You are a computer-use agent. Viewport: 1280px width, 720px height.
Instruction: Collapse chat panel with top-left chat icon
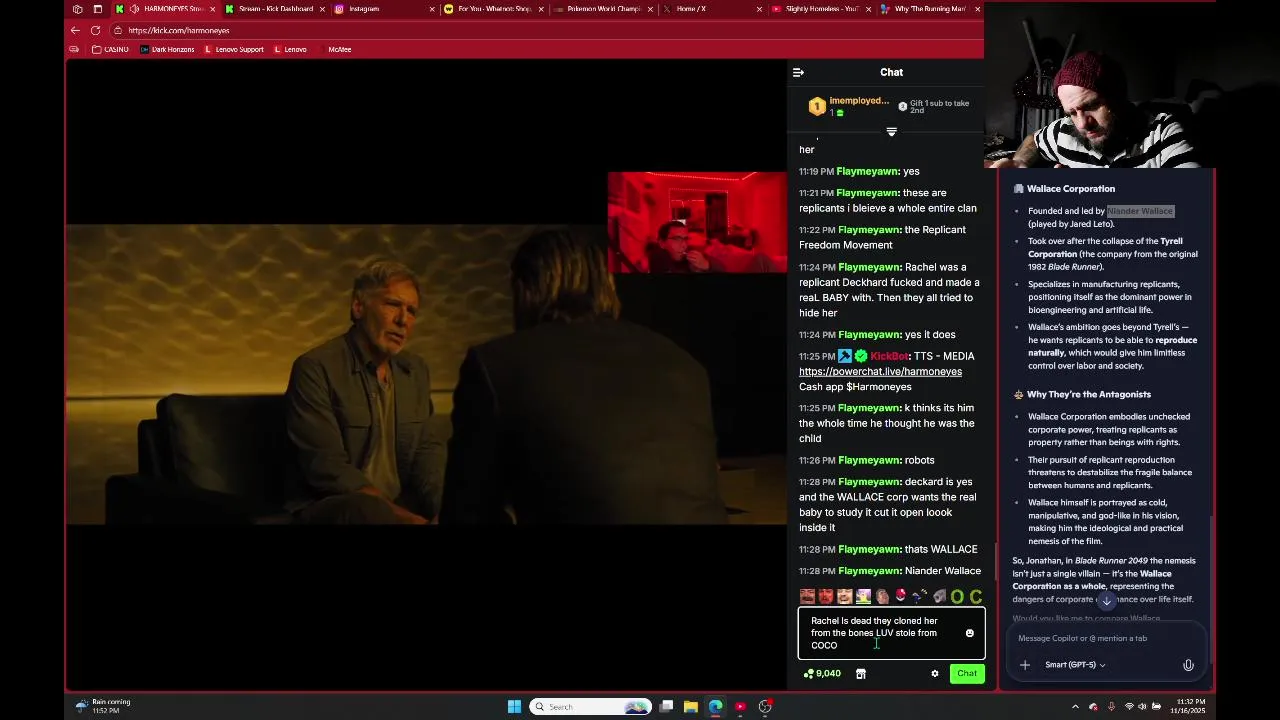click(x=798, y=72)
